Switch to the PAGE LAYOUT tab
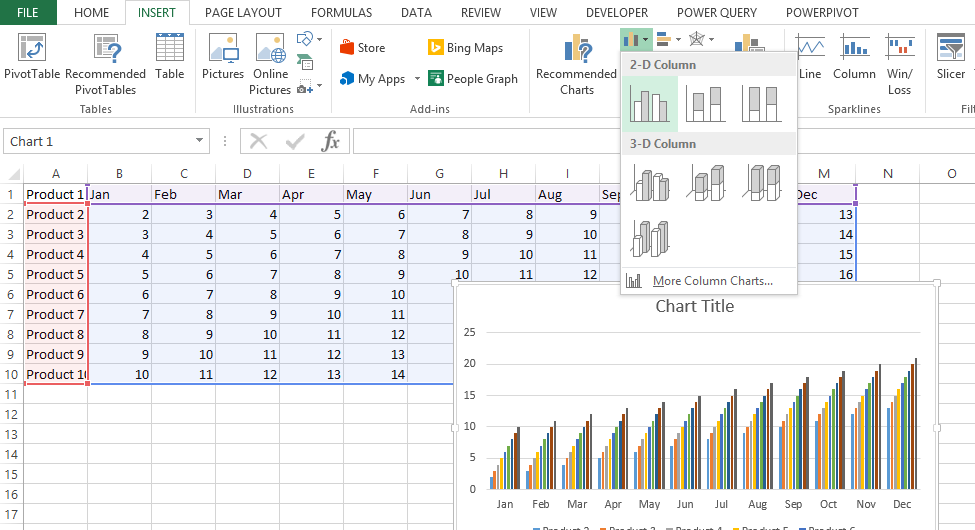This screenshot has height=530, width=975. point(243,12)
